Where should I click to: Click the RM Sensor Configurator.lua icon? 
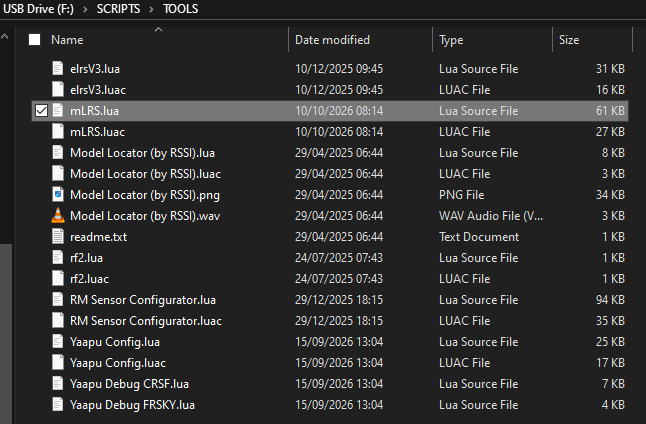58,300
